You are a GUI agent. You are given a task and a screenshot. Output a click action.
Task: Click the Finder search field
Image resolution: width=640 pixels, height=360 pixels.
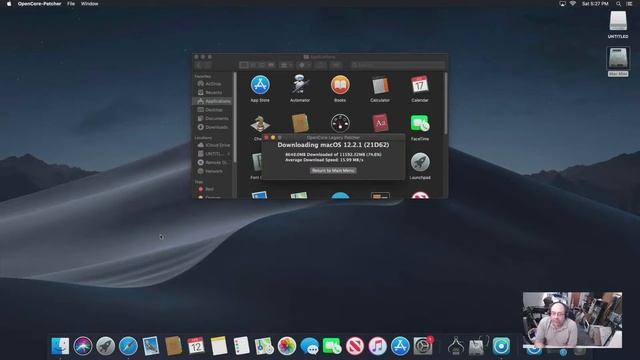click(x=398, y=65)
